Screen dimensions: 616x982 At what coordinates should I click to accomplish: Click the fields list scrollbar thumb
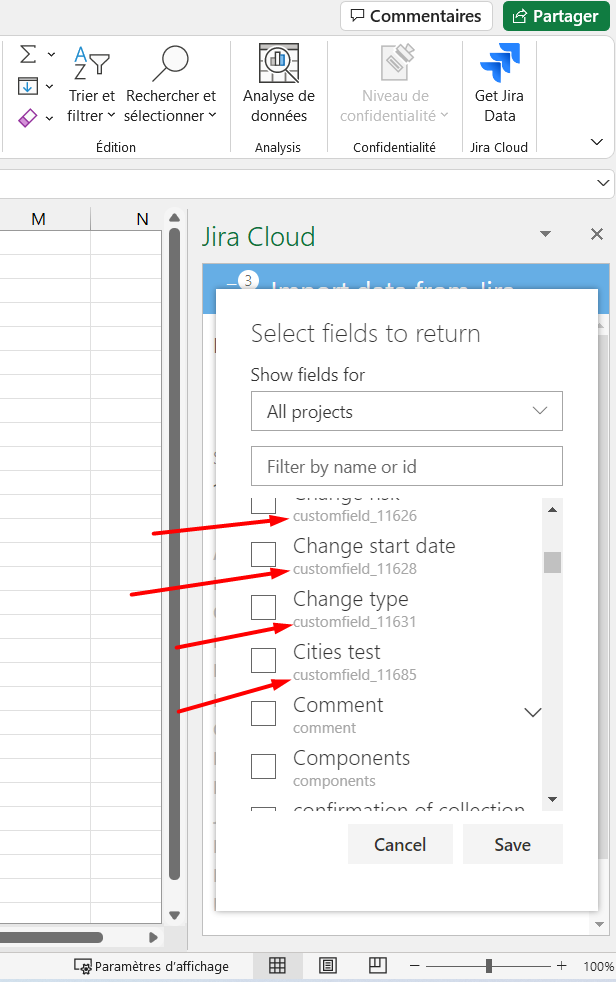pyautogui.click(x=552, y=562)
